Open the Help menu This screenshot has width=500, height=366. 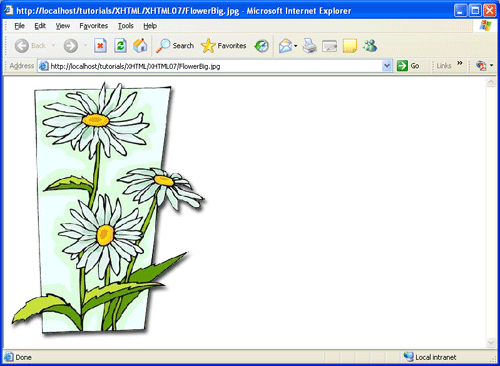point(150,26)
